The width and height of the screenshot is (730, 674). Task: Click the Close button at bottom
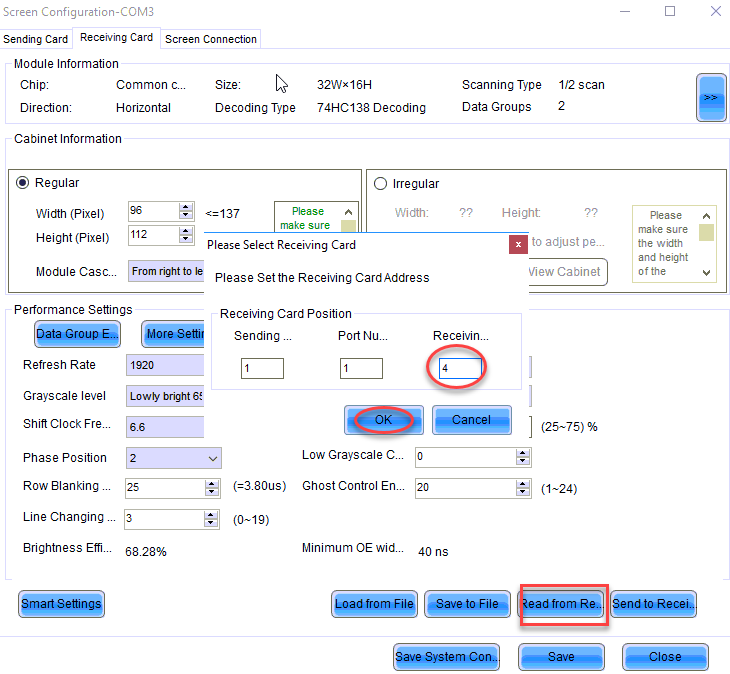[665, 657]
